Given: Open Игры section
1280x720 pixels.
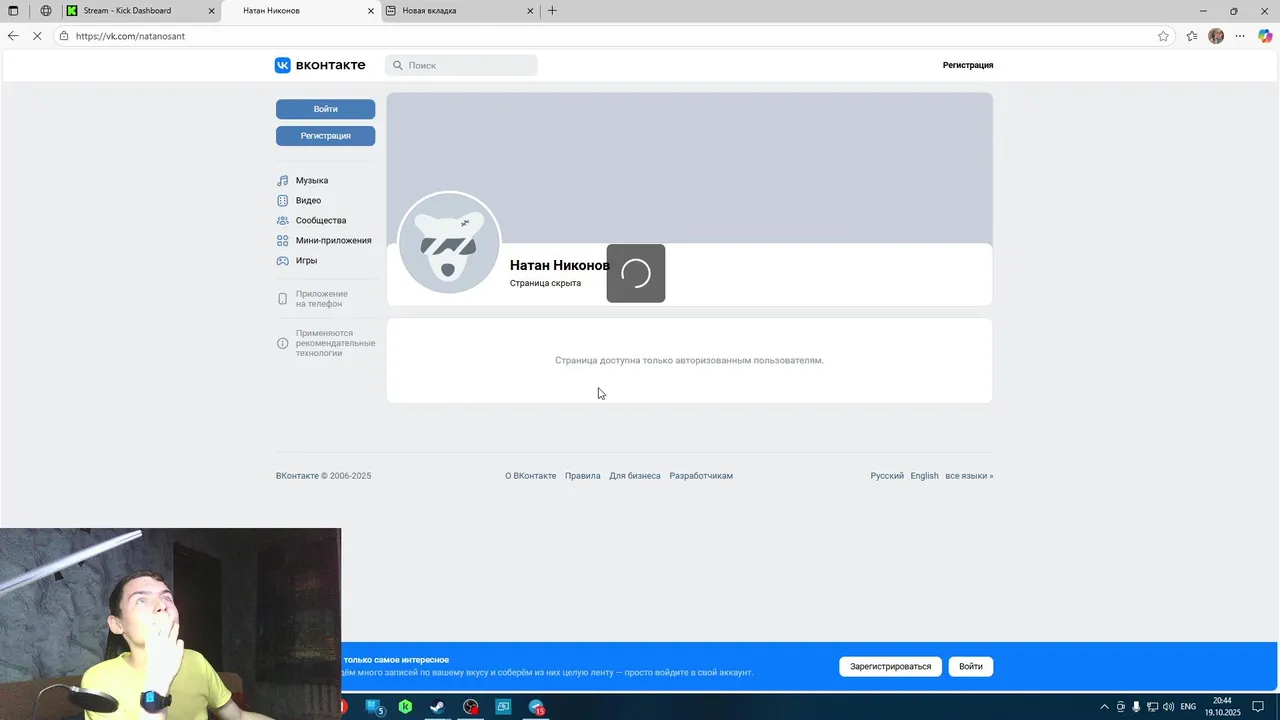Looking at the screenshot, I should click(x=297, y=261).
